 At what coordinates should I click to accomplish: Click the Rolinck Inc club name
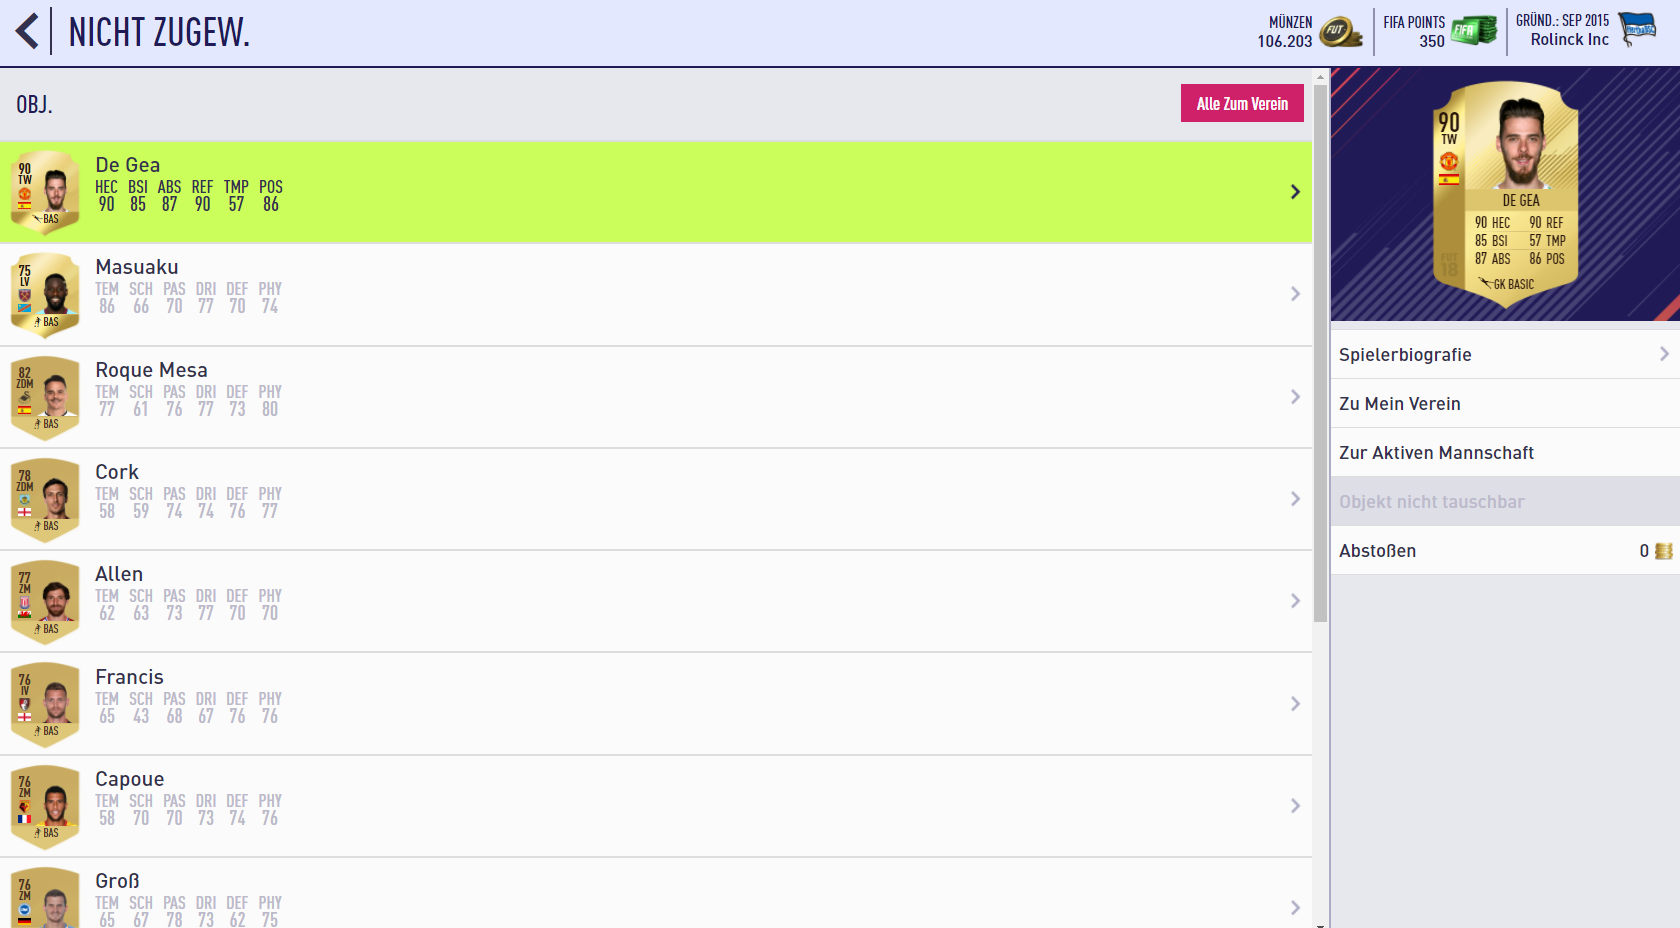click(x=1570, y=40)
